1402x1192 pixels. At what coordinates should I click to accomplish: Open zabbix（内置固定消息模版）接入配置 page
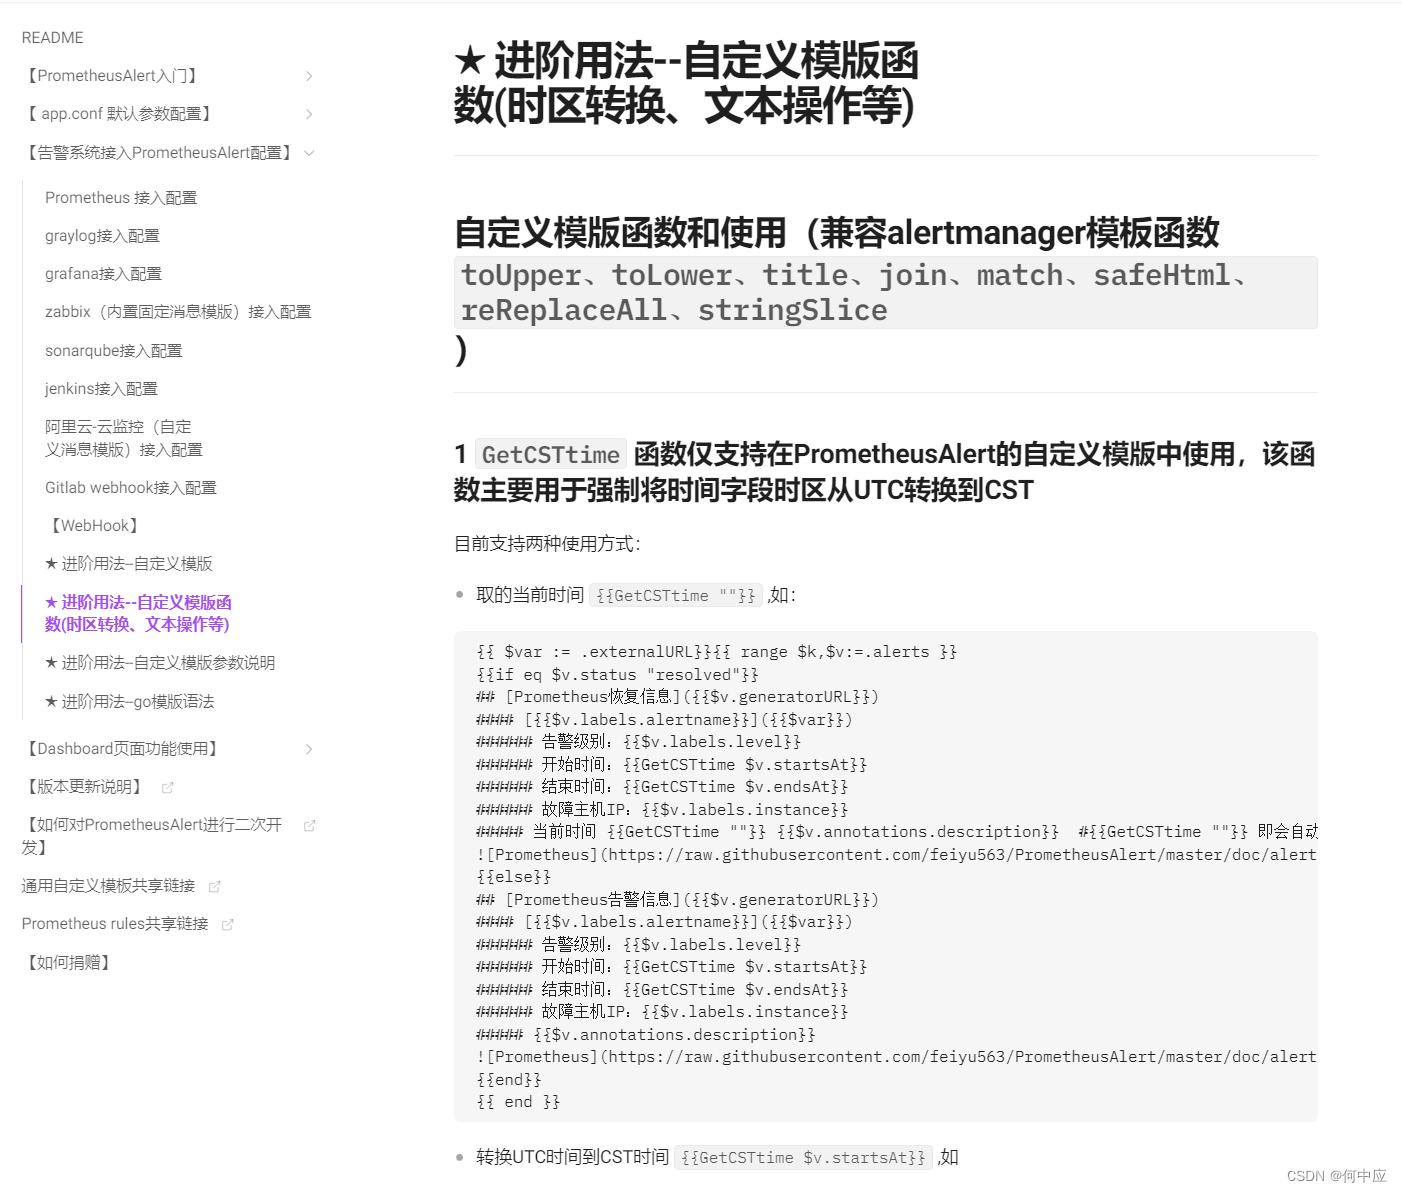pyautogui.click(x=178, y=312)
